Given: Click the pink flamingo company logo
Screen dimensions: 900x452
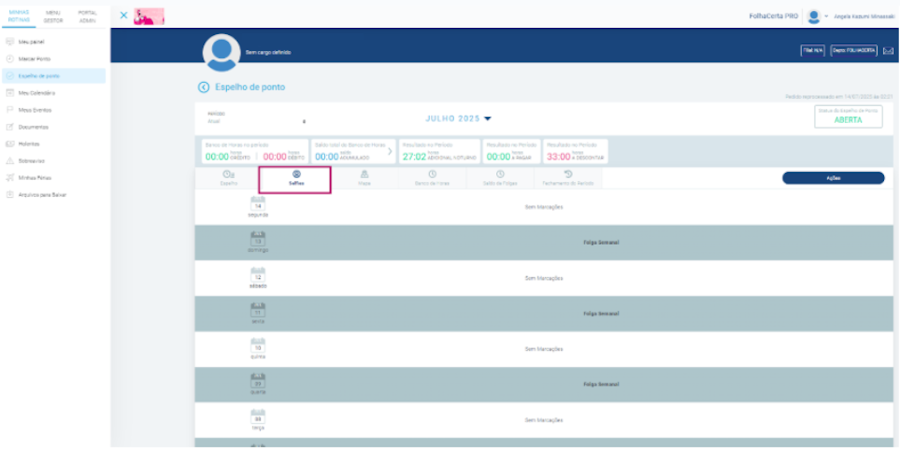Looking at the screenshot, I should (149, 17).
